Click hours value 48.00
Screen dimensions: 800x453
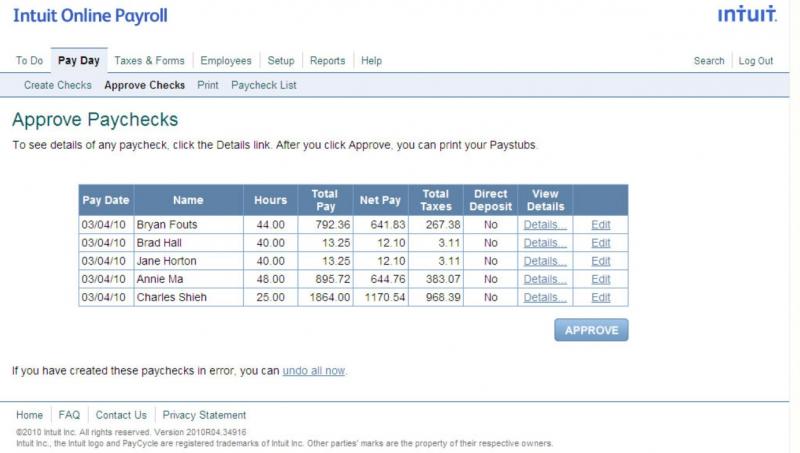pyautogui.click(x=270, y=280)
